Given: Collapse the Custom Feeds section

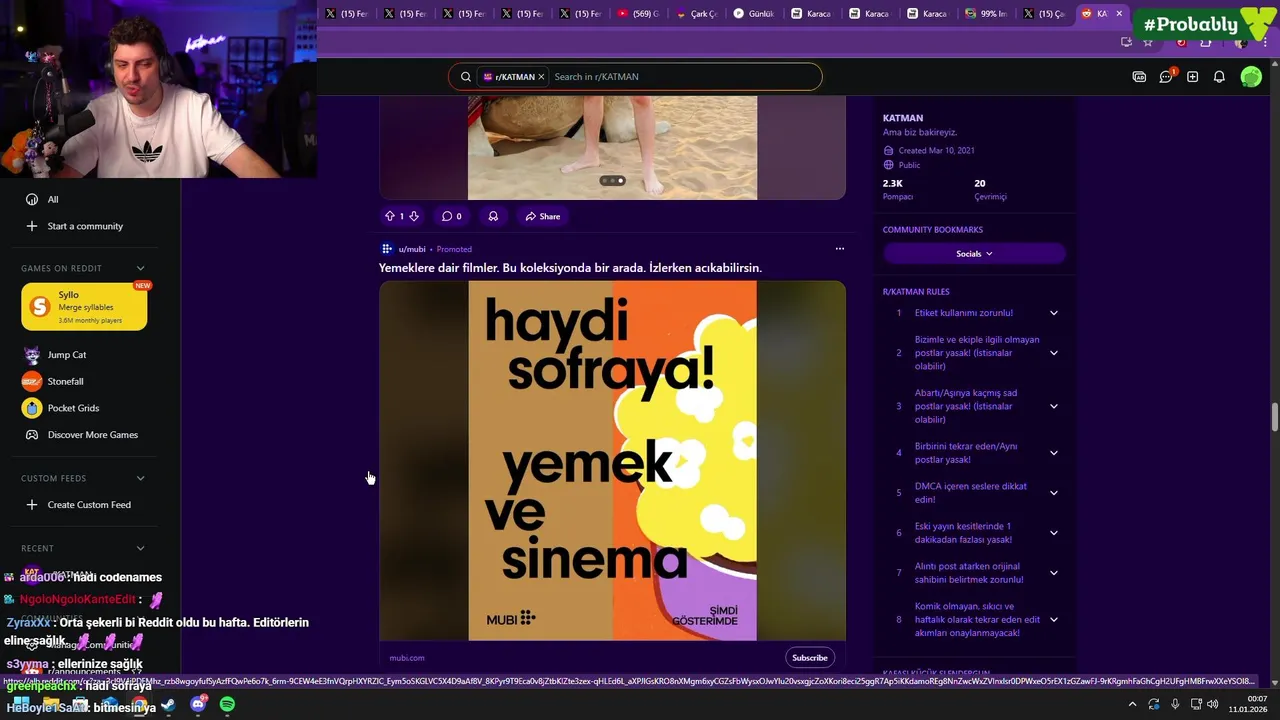Looking at the screenshot, I should coord(140,478).
